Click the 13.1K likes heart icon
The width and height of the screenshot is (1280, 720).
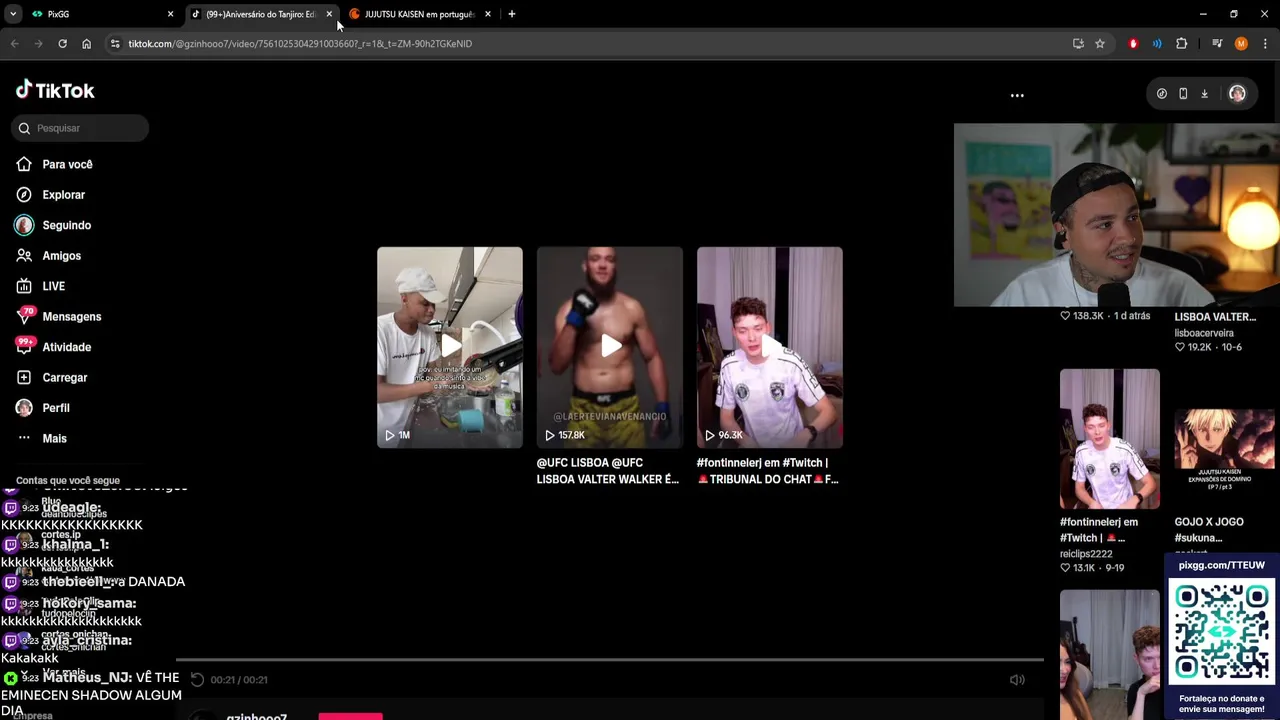coord(1065,568)
